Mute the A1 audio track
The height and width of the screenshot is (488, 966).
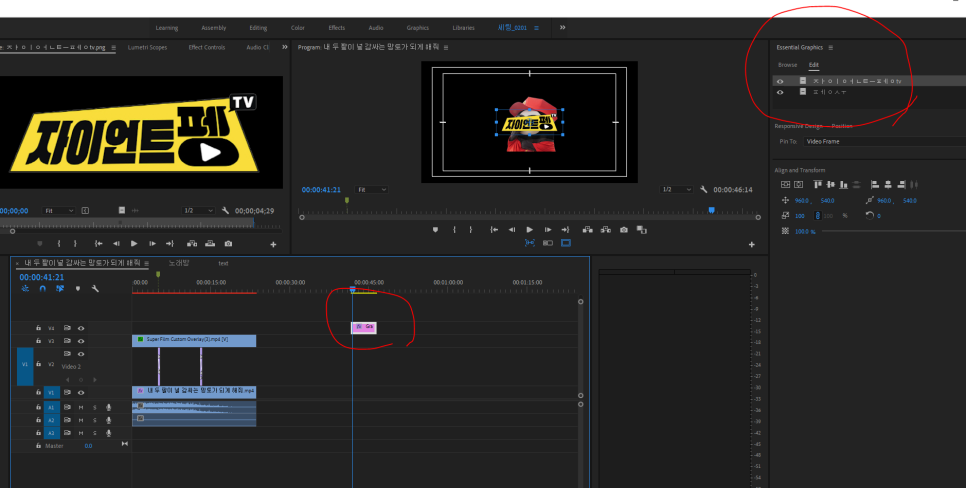[81, 407]
